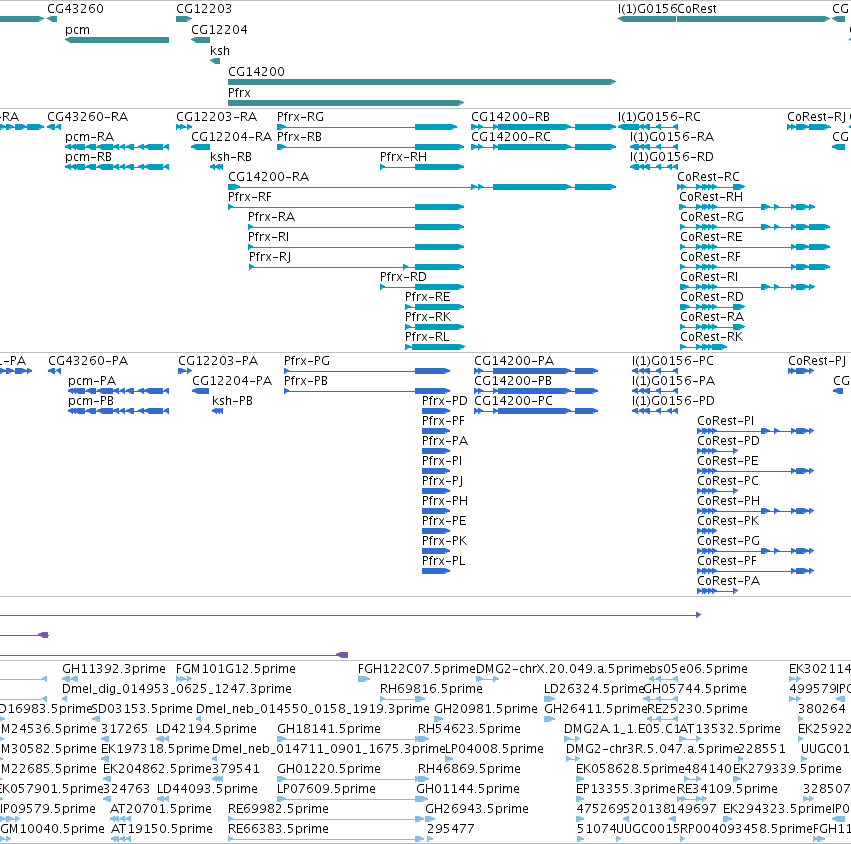Image resolution: width=851 pixels, height=844 pixels.
Task: Select protein Pfrx-PA
Action: (x=436, y=452)
